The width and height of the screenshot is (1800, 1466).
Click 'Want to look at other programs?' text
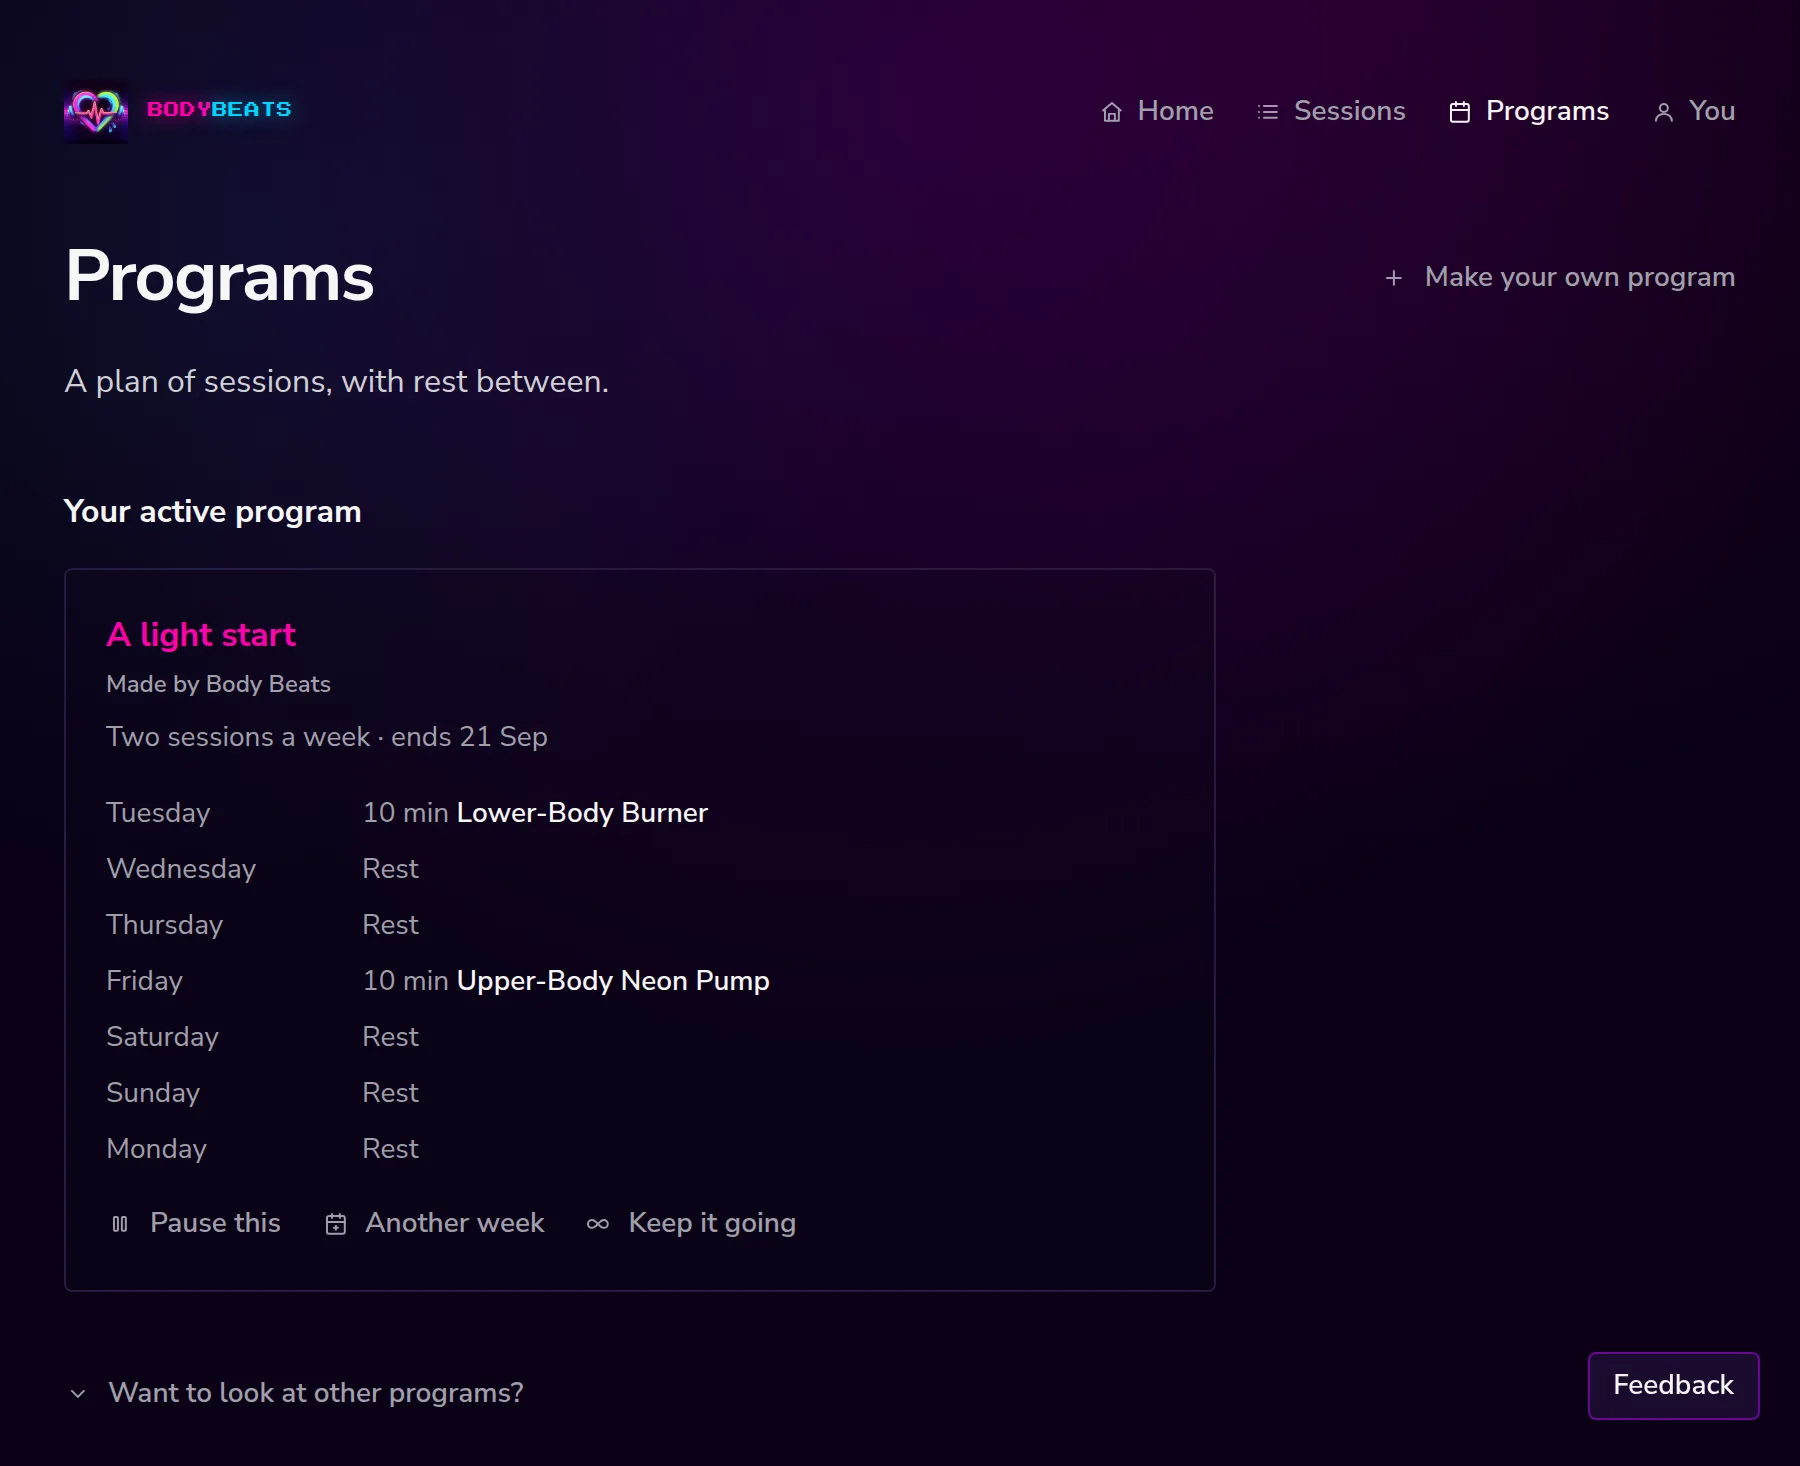click(316, 1392)
